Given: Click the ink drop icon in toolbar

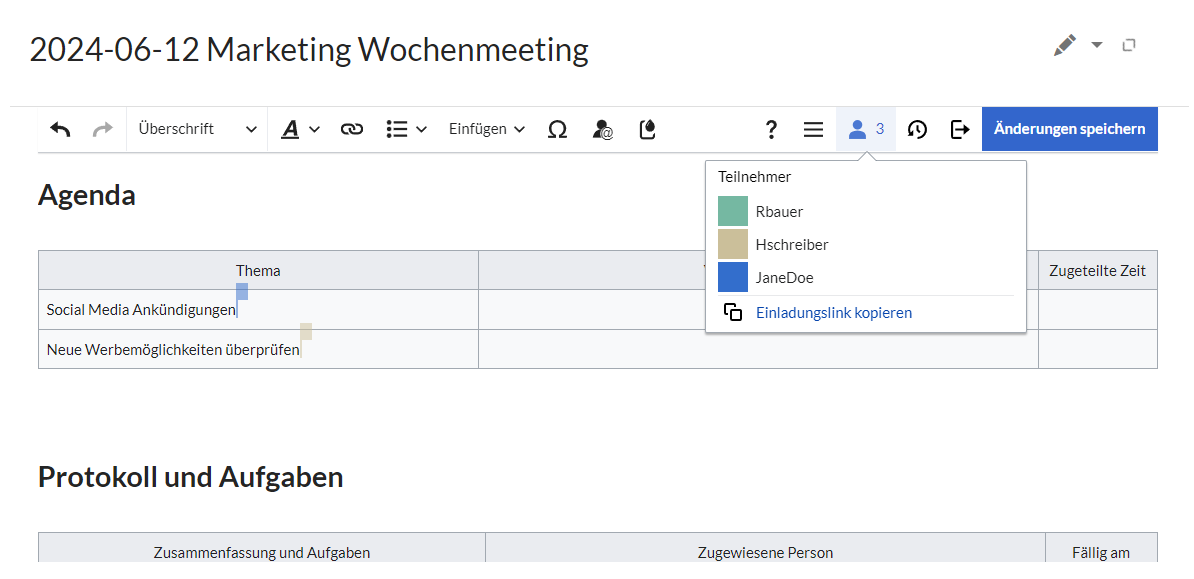Looking at the screenshot, I should pyautogui.click(x=648, y=129).
